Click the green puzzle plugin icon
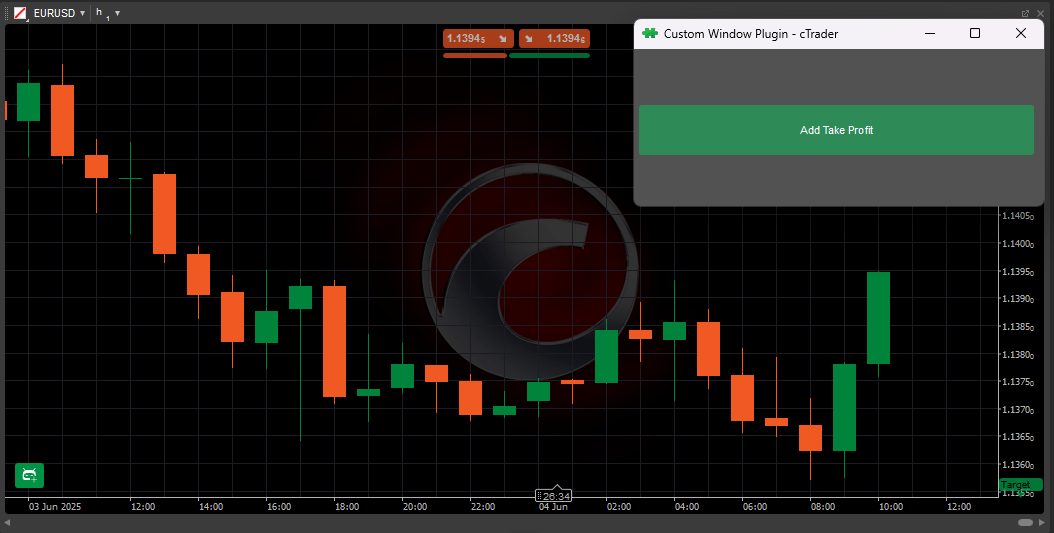The height and width of the screenshot is (533, 1054). pos(649,33)
